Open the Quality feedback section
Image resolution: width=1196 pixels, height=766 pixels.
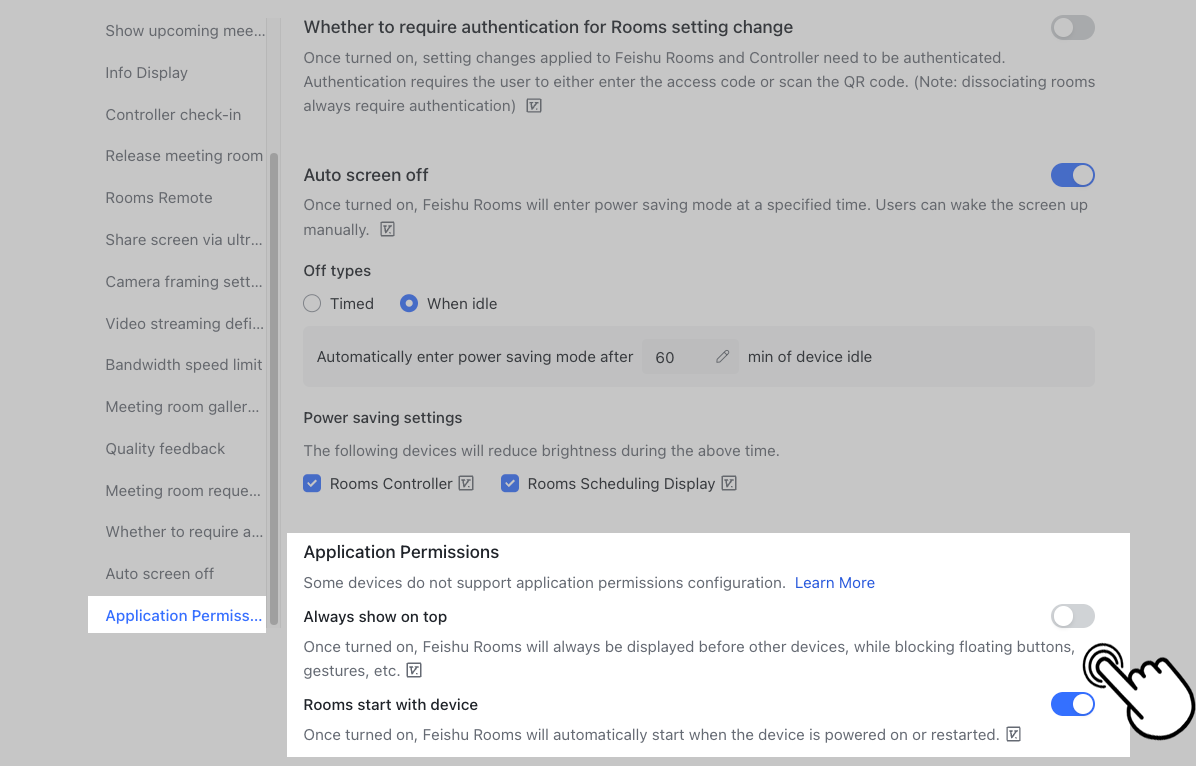[x=165, y=448]
